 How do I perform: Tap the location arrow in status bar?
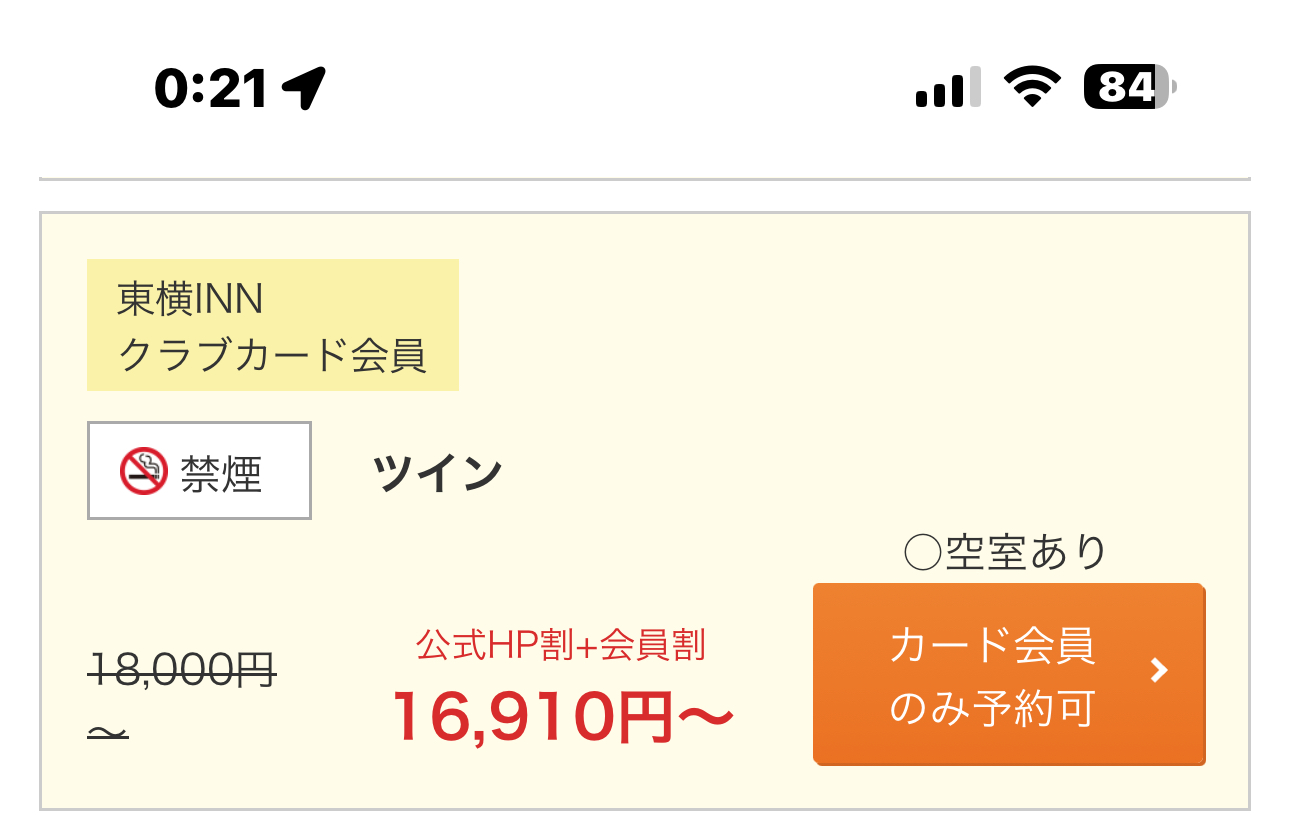pos(305,89)
